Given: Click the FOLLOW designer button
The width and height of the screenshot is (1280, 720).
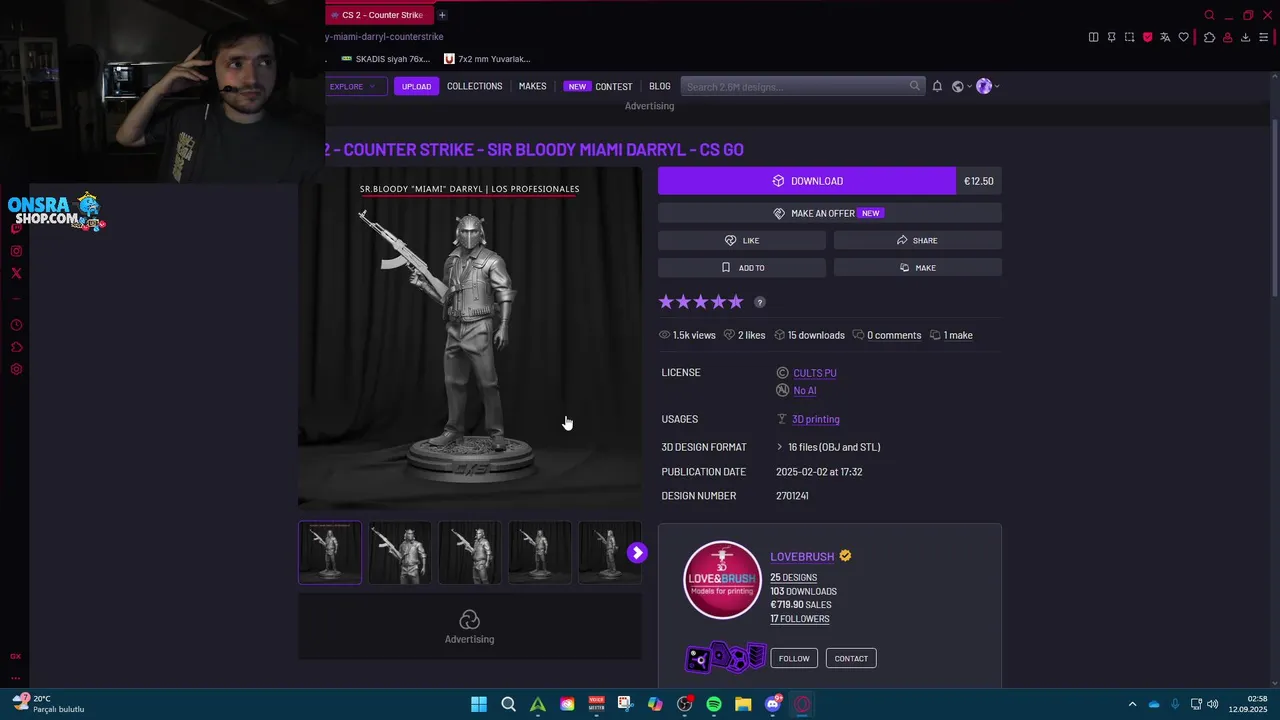Looking at the screenshot, I should pos(794,658).
